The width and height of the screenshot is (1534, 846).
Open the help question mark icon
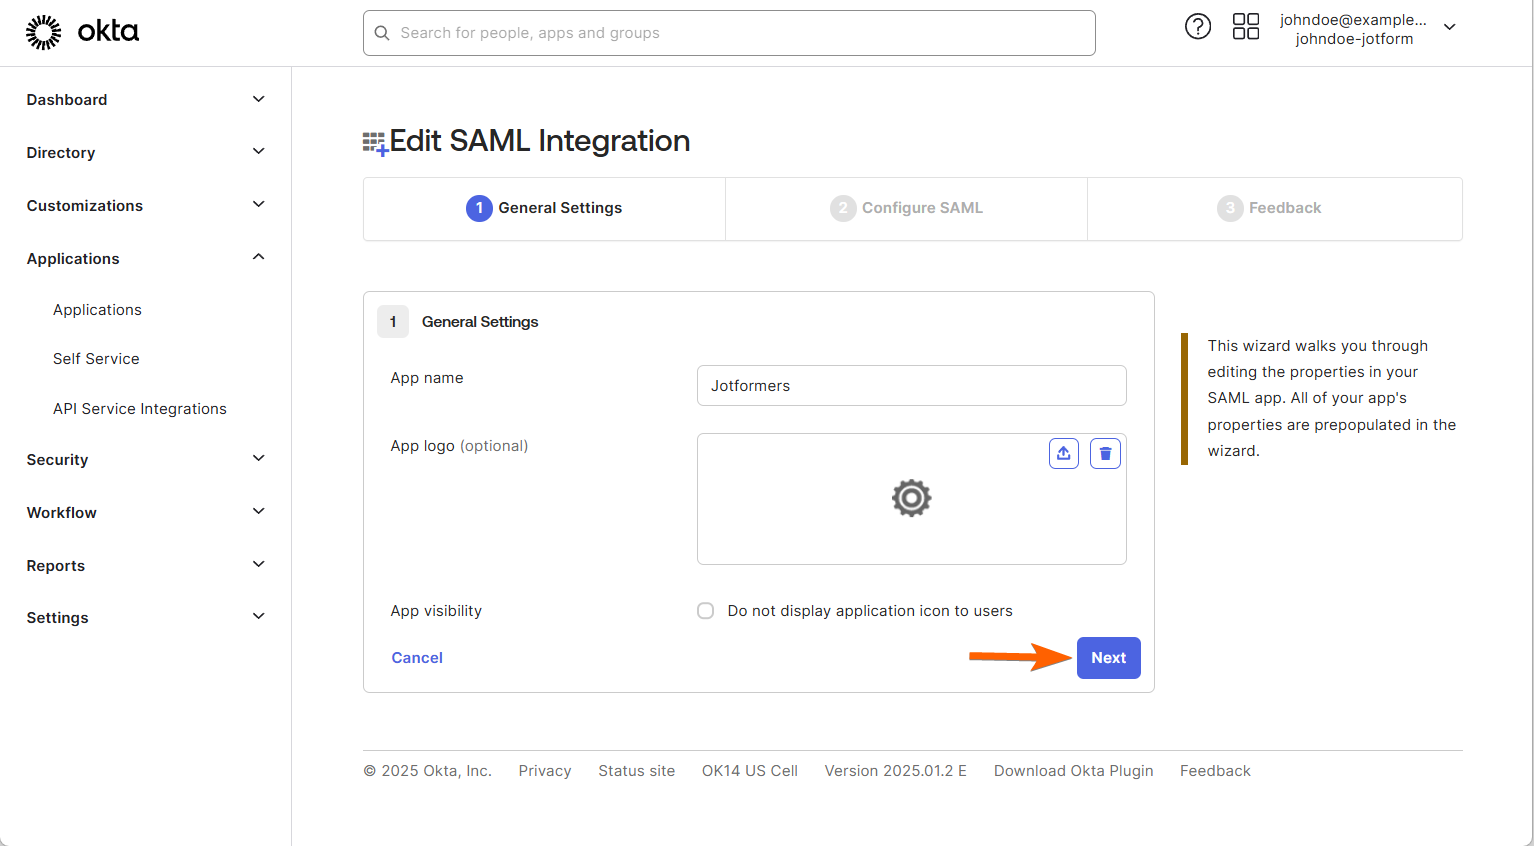click(x=1197, y=27)
